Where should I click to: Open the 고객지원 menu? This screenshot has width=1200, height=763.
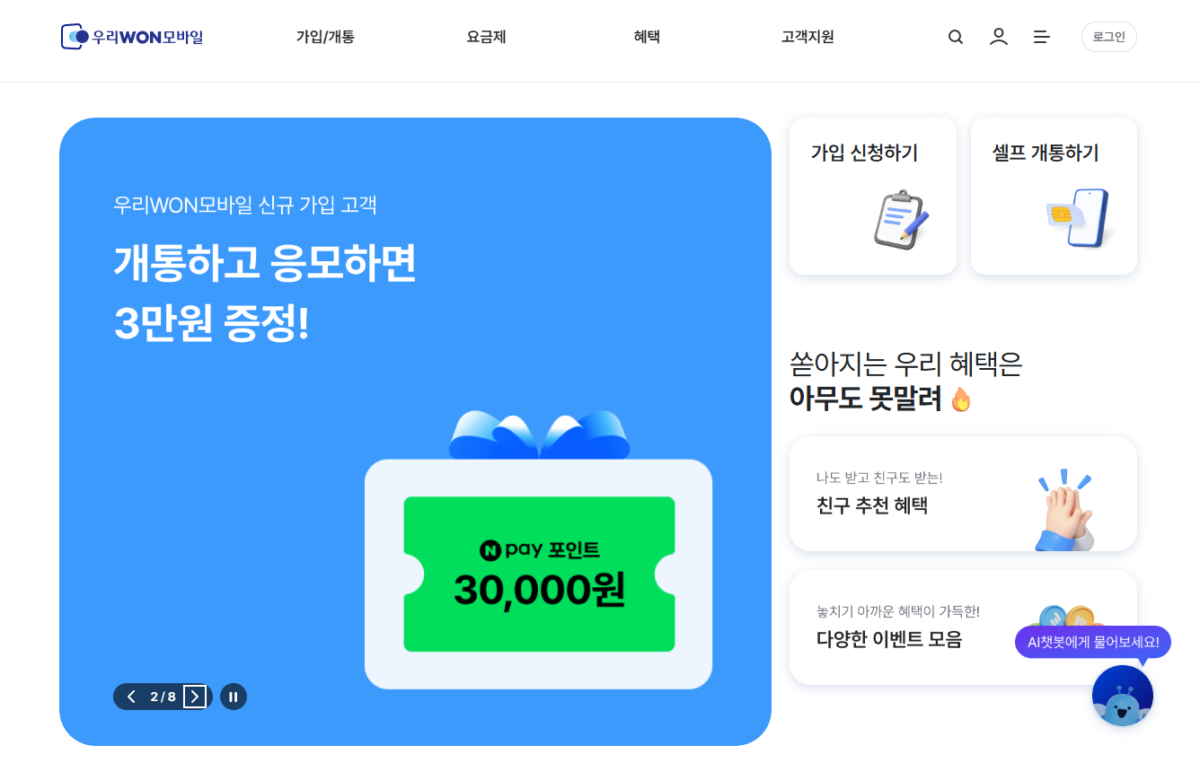(x=807, y=37)
